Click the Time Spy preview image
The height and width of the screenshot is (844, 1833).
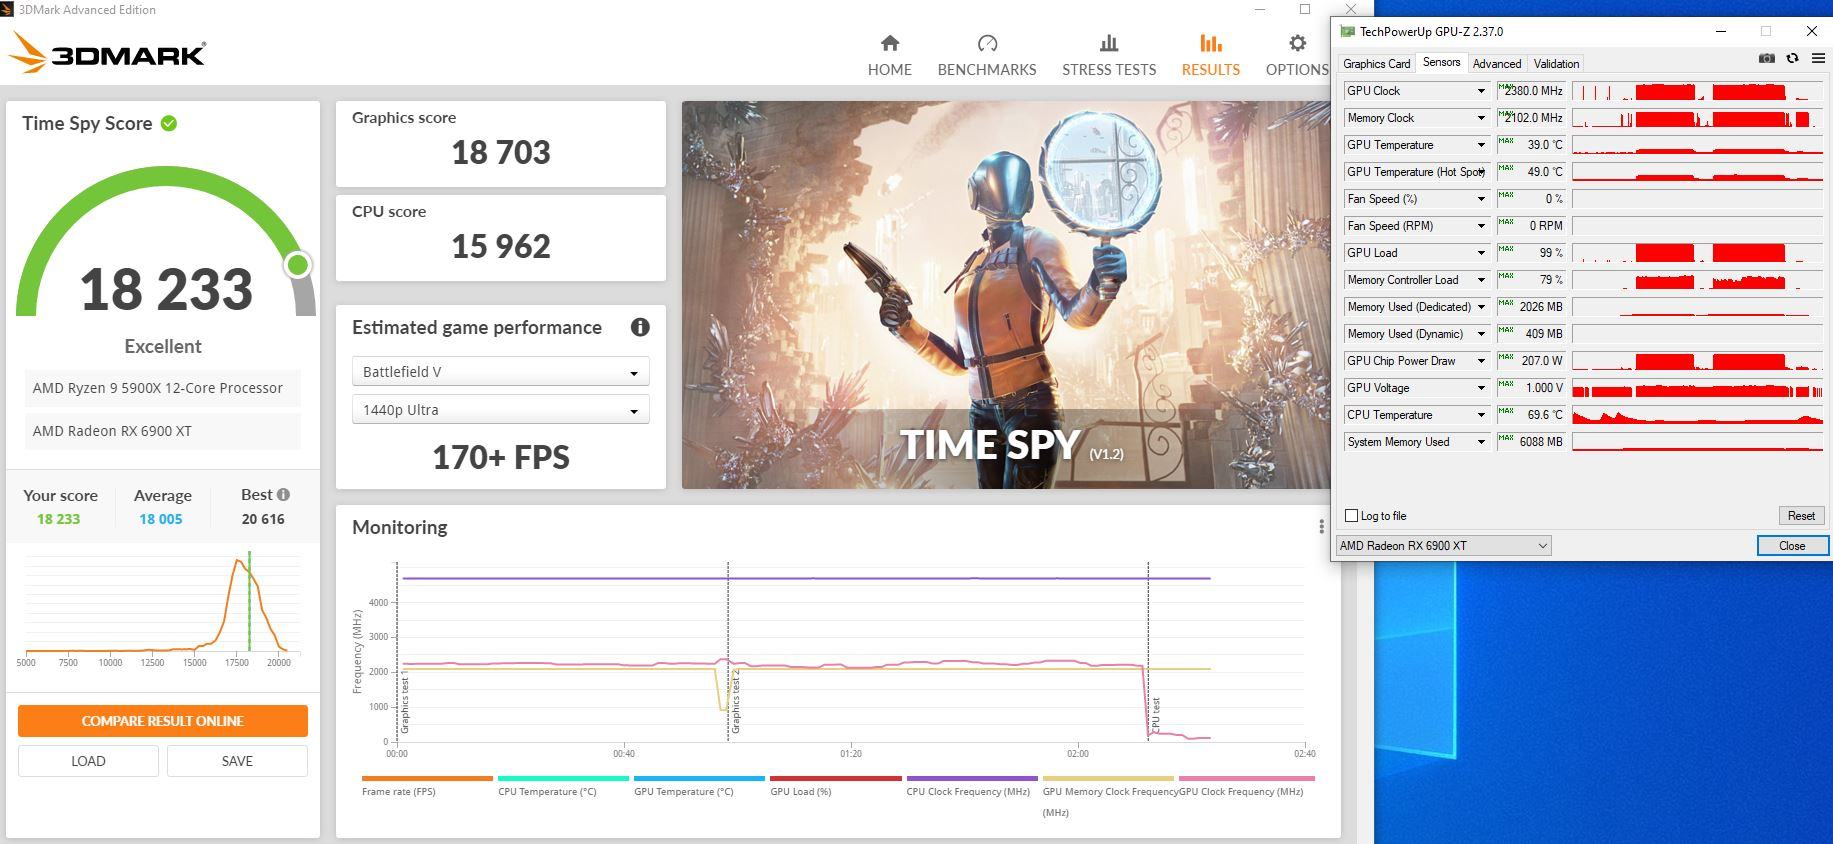[x=1005, y=295]
